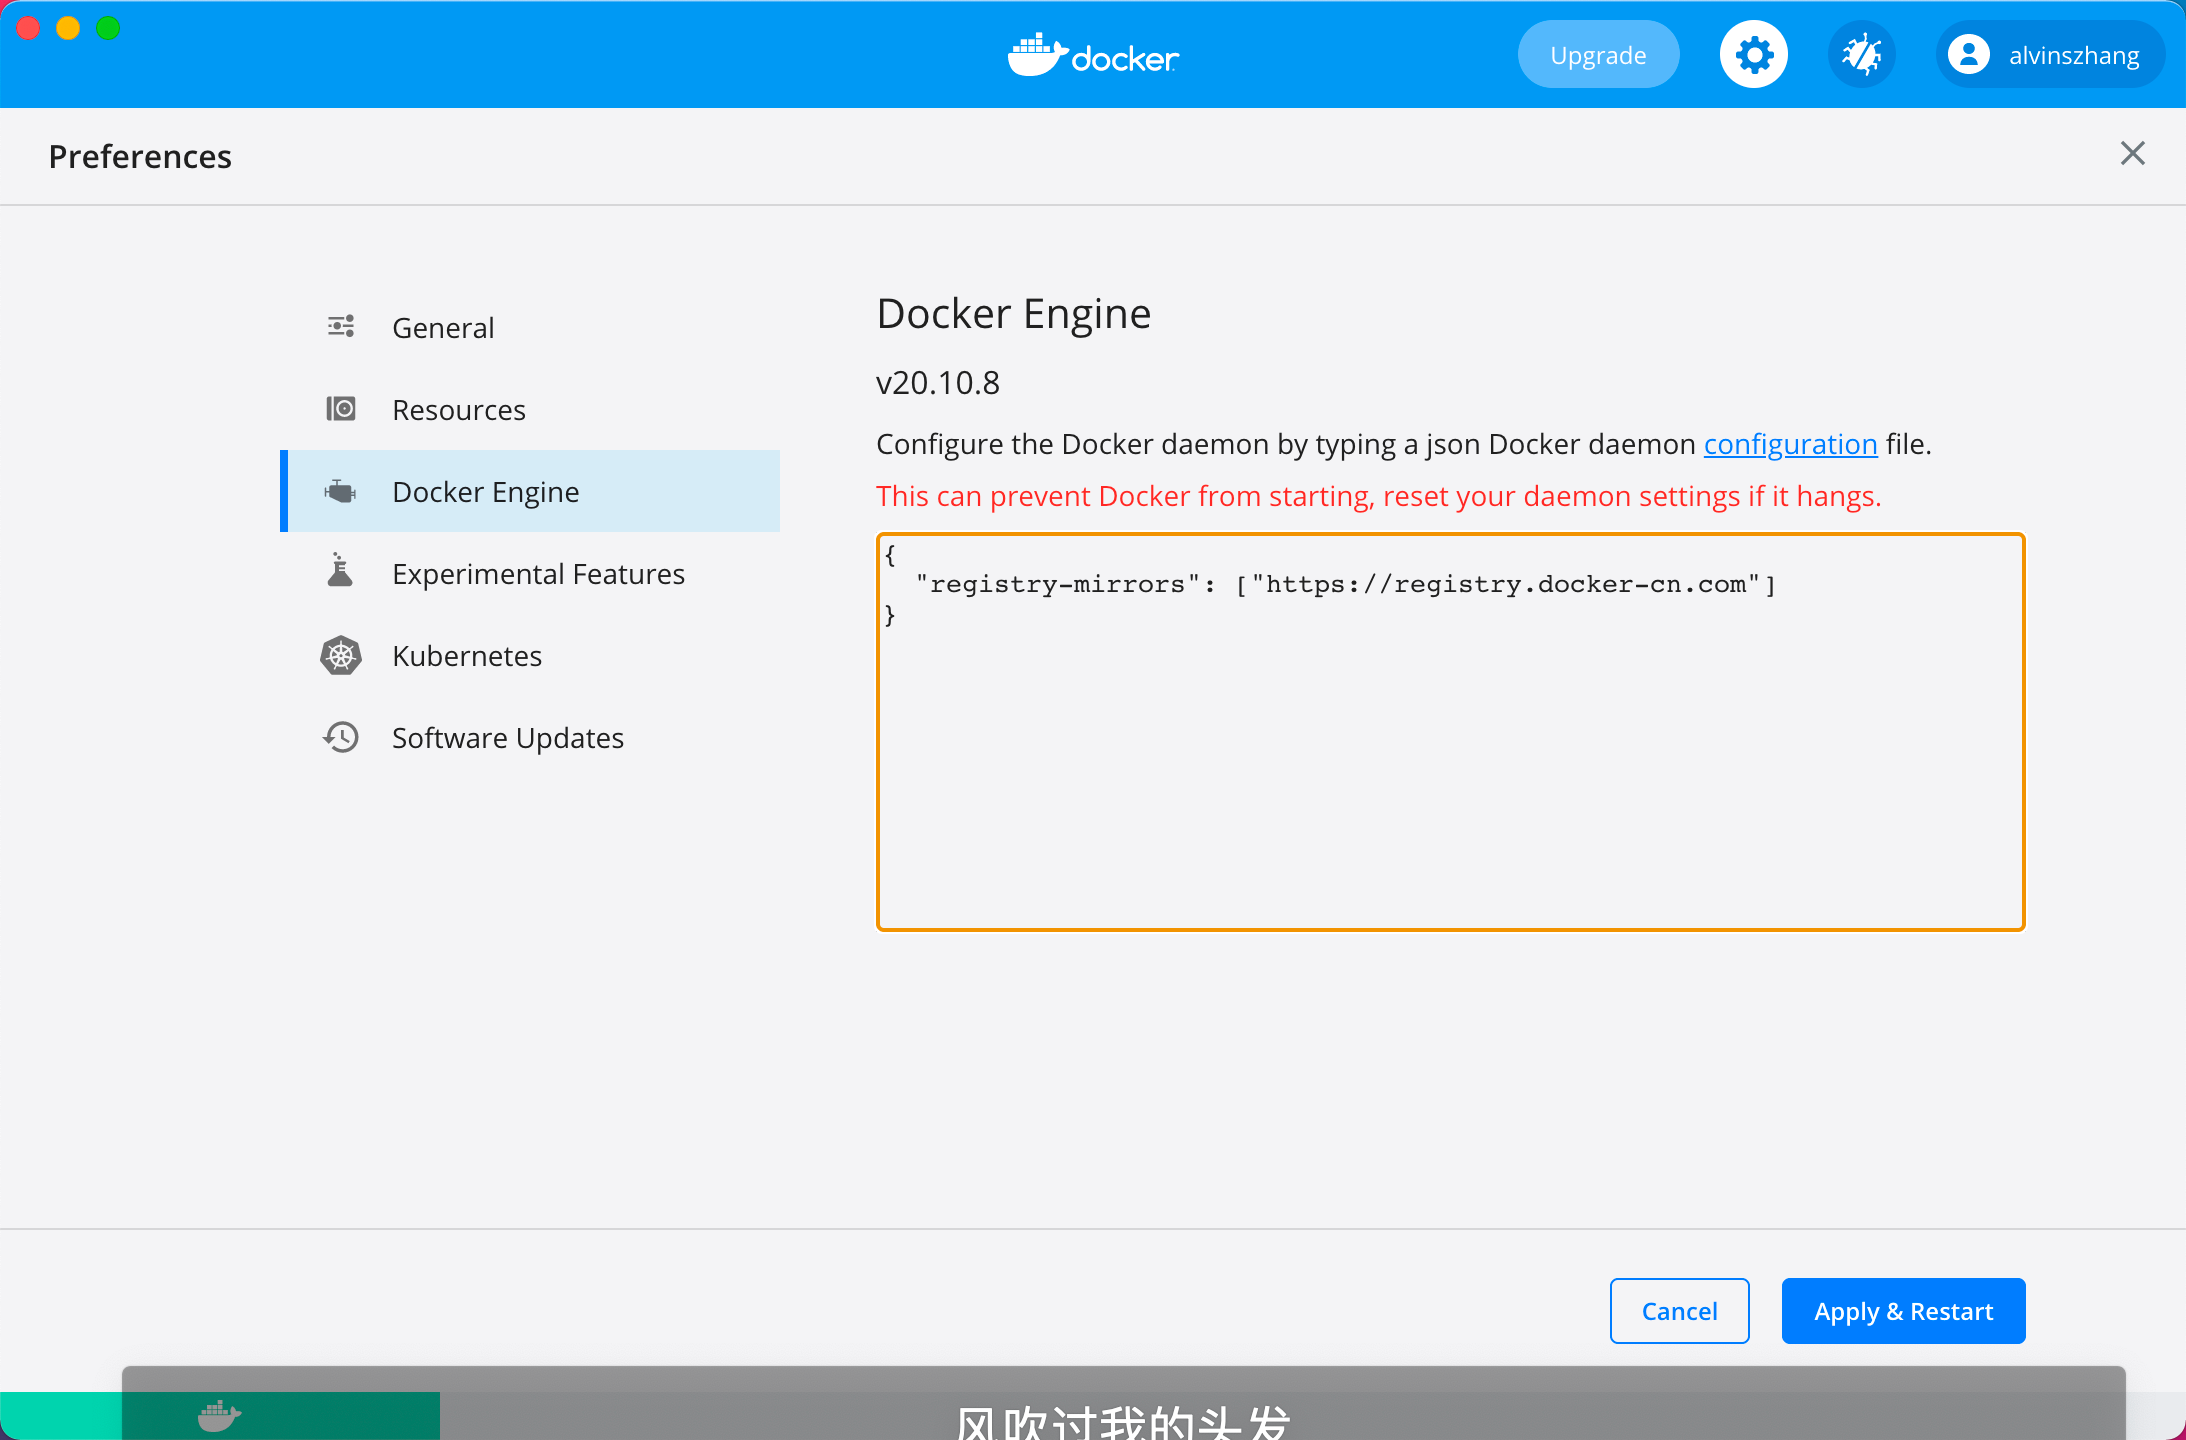The height and width of the screenshot is (1440, 2186).
Task: Click inside the daemon JSON editor
Action: click(x=1450, y=731)
